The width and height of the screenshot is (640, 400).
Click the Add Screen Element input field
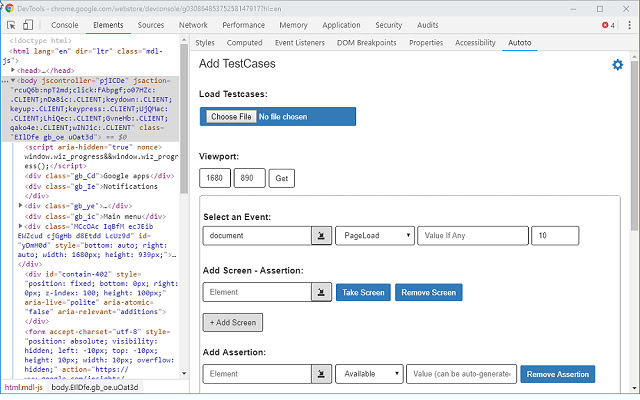pos(257,292)
